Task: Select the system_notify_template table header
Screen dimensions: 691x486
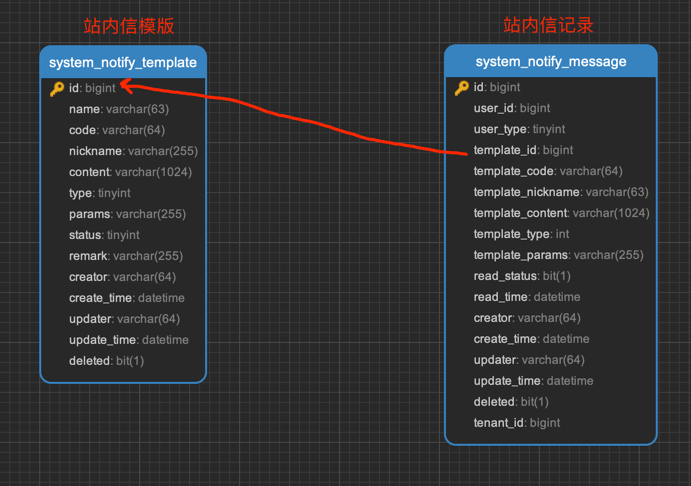Action: [x=123, y=62]
